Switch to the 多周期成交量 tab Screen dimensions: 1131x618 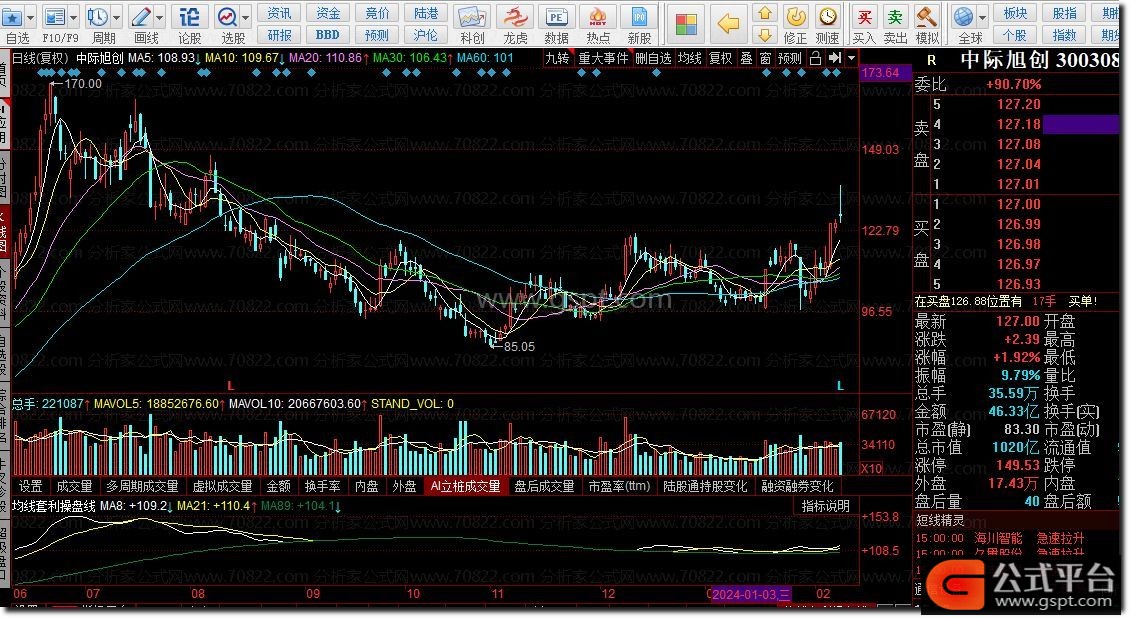click(142, 487)
